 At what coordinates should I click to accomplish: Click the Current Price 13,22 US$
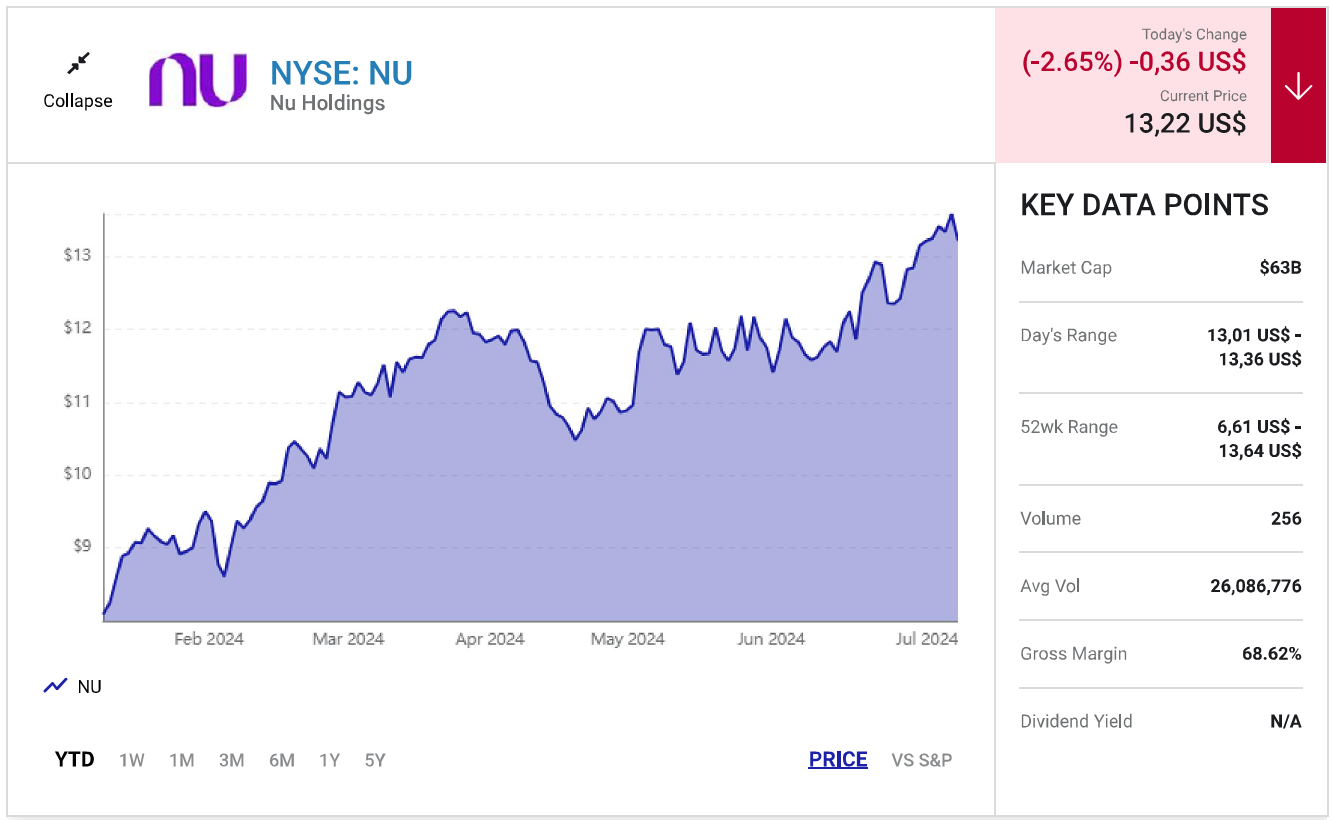[x=1185, y=123]
